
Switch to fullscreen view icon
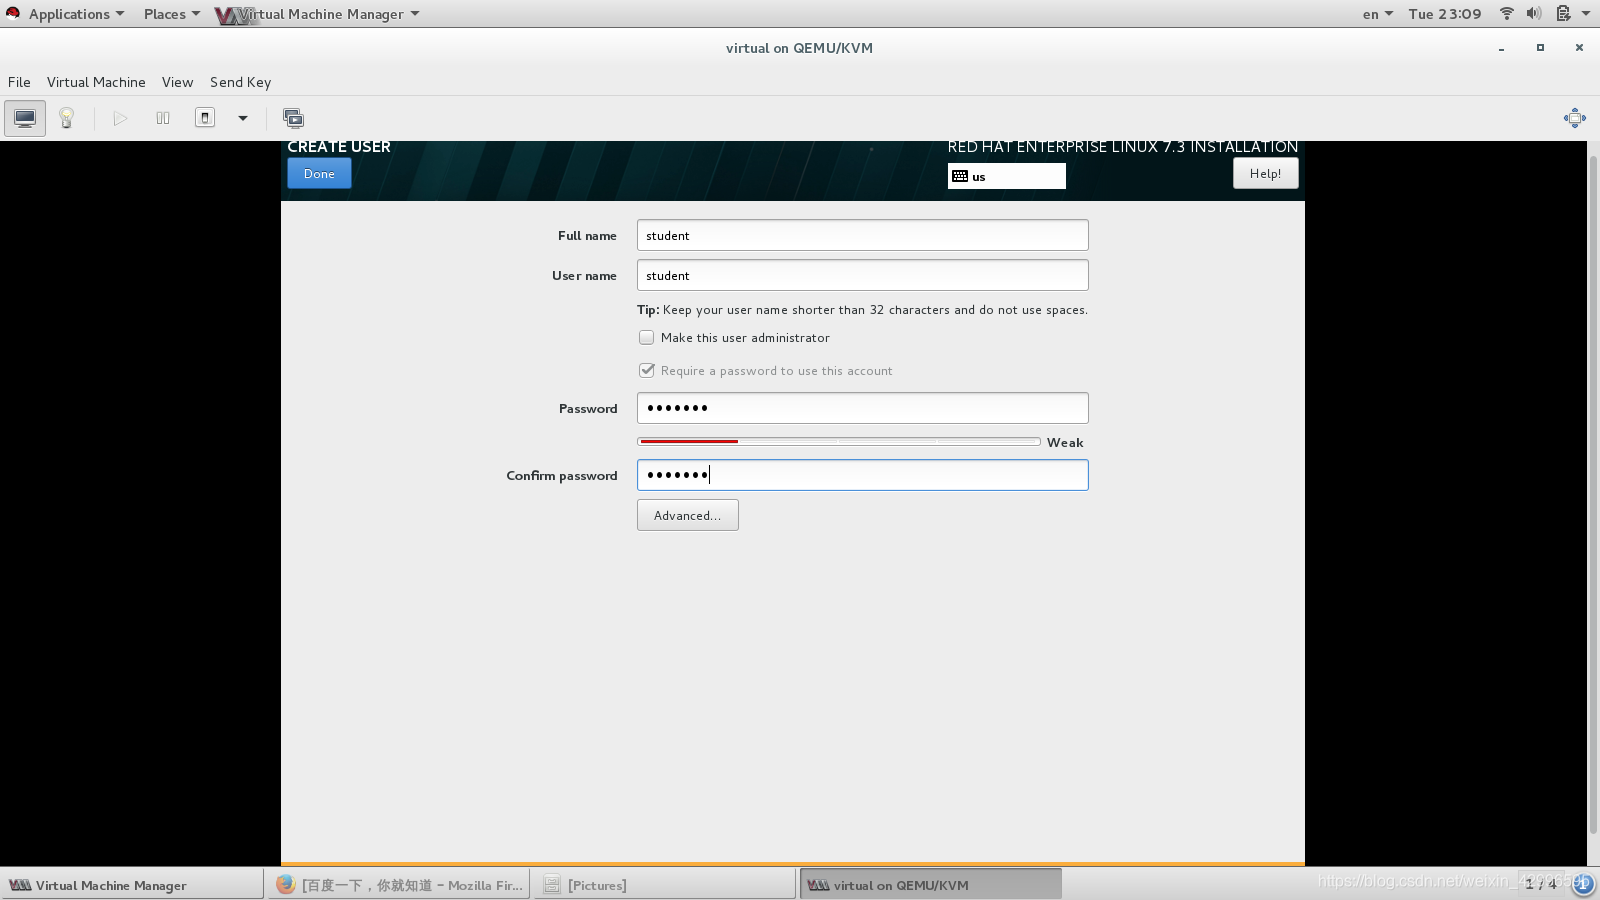point(1574,118)
